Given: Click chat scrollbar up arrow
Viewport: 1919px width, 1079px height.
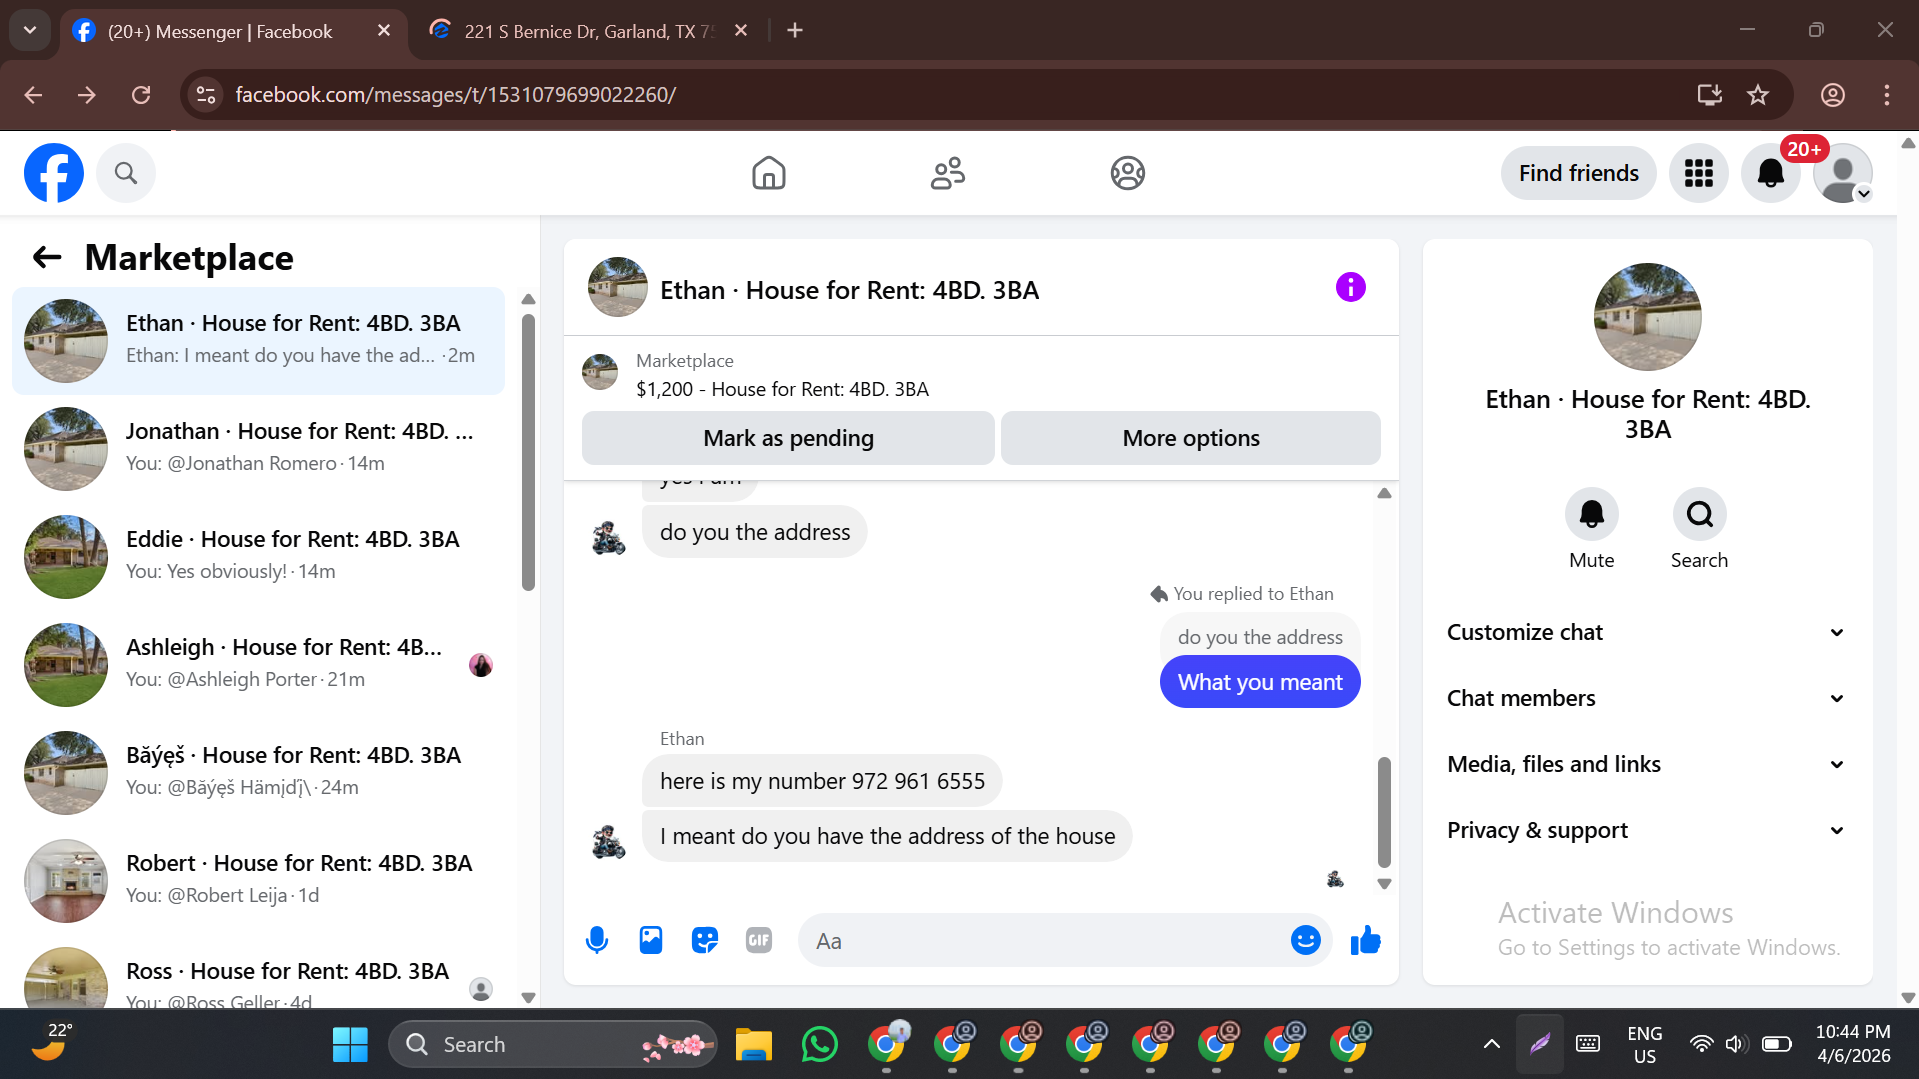Looking at the screenshot, I should [x=1384, y=493].
